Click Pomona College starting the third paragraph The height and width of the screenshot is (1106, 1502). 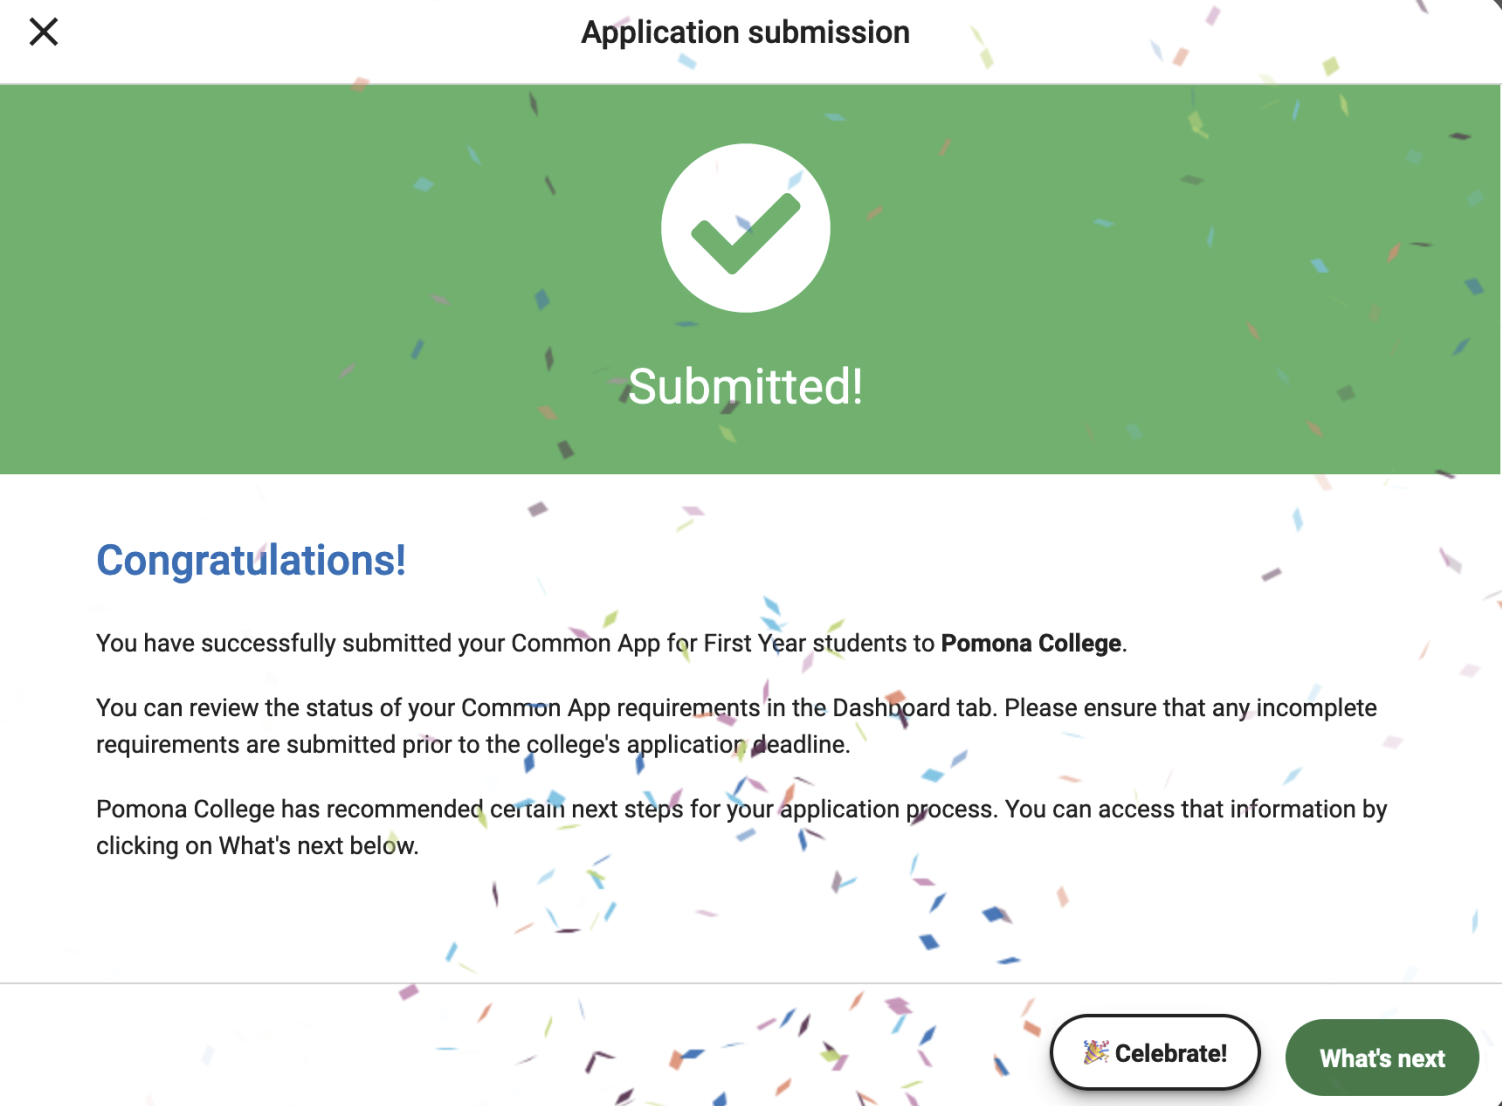tap(185, 809)
